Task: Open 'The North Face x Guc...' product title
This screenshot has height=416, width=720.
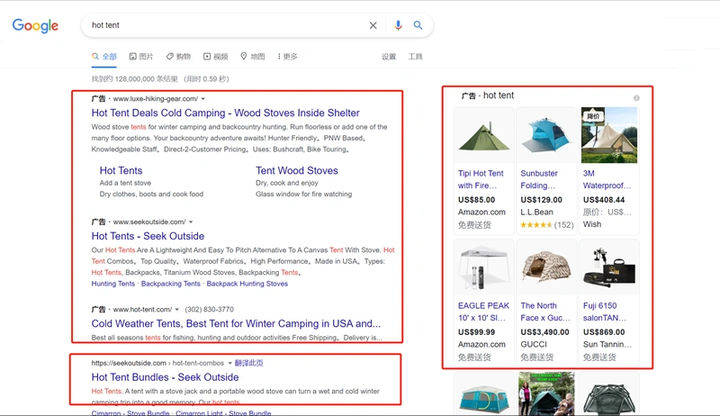Action: coord(545,312)
